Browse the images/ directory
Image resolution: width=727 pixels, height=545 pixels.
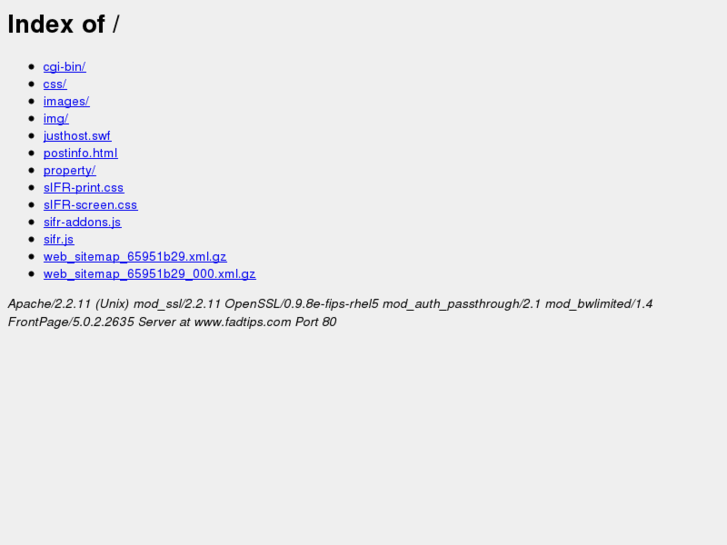click(66, 101)
